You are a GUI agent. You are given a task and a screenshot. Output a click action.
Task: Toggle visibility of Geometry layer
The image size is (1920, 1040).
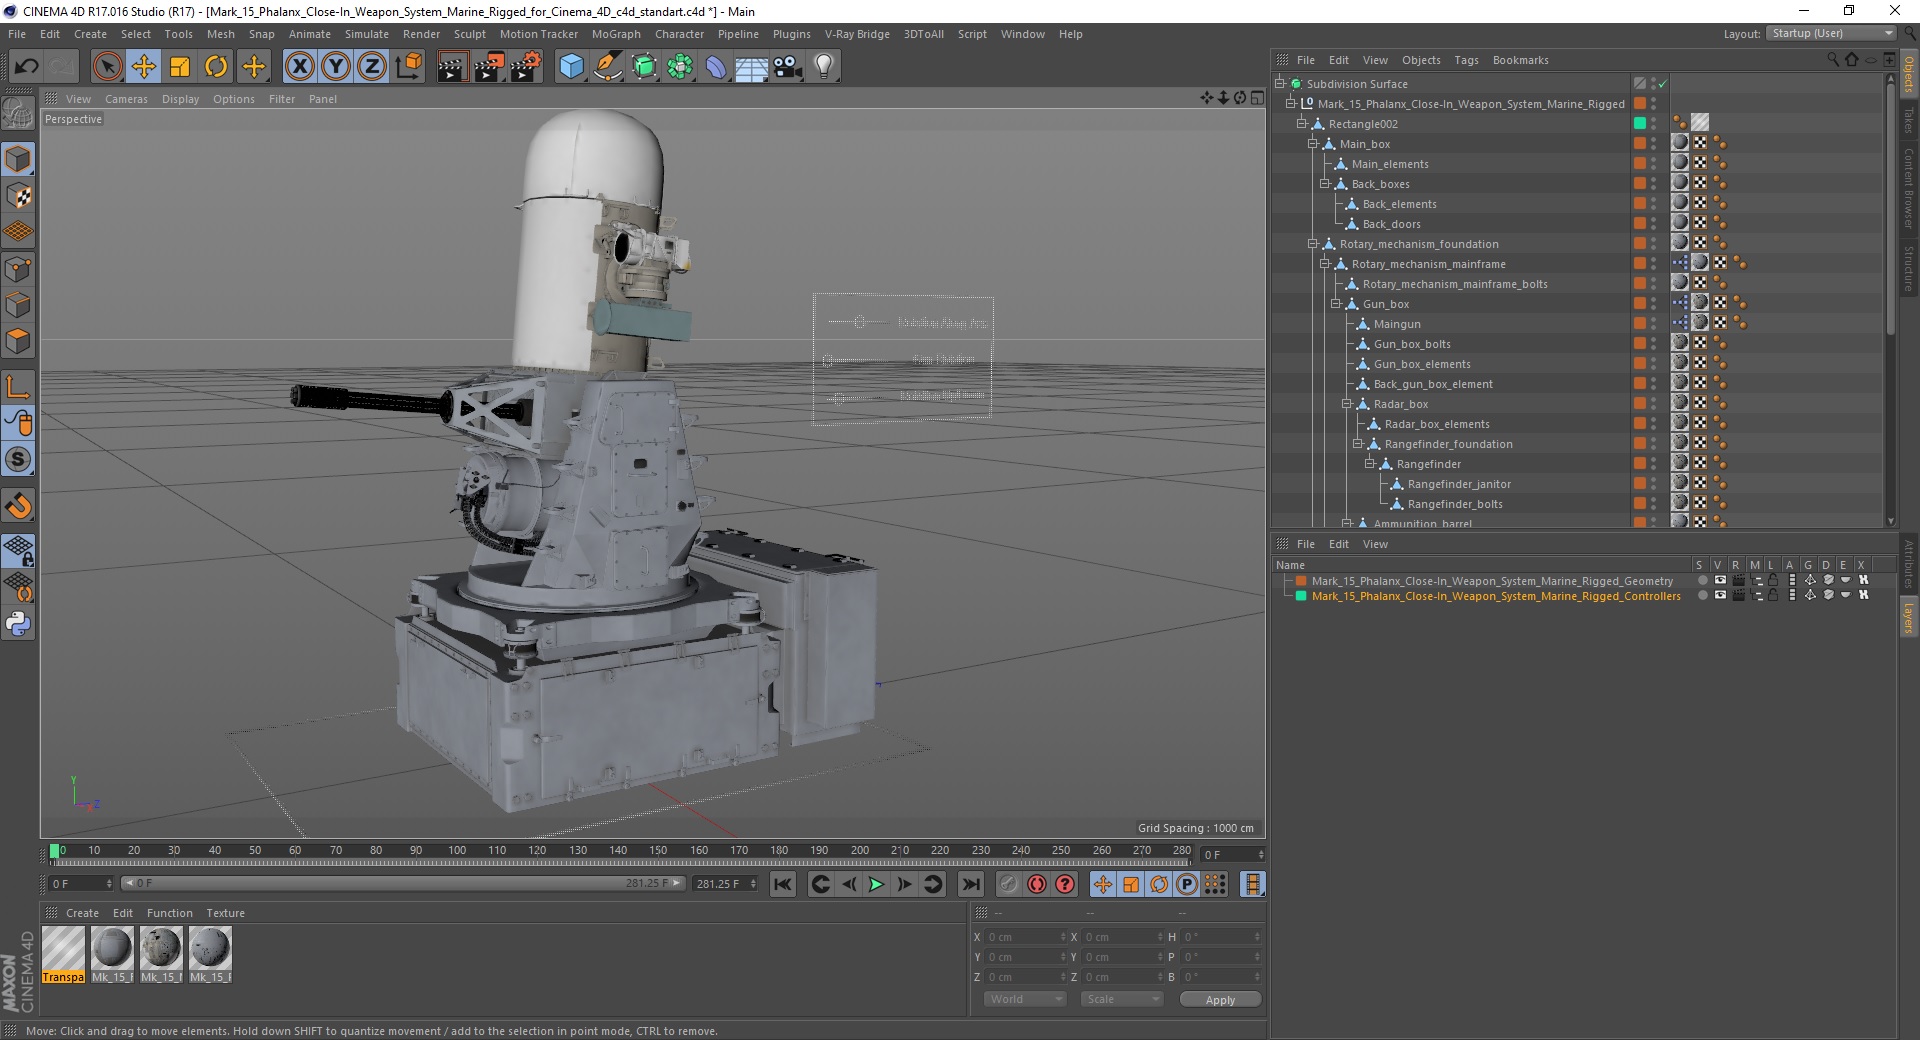point(1719,580)
